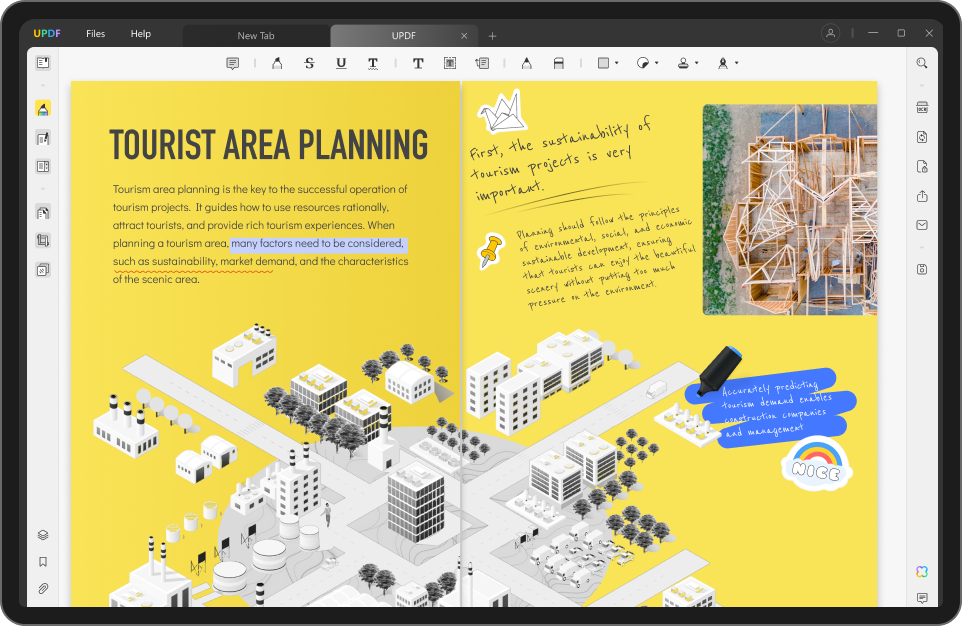Open the Files menu
The width and height of the screenshot is (962, 626).
96,34
